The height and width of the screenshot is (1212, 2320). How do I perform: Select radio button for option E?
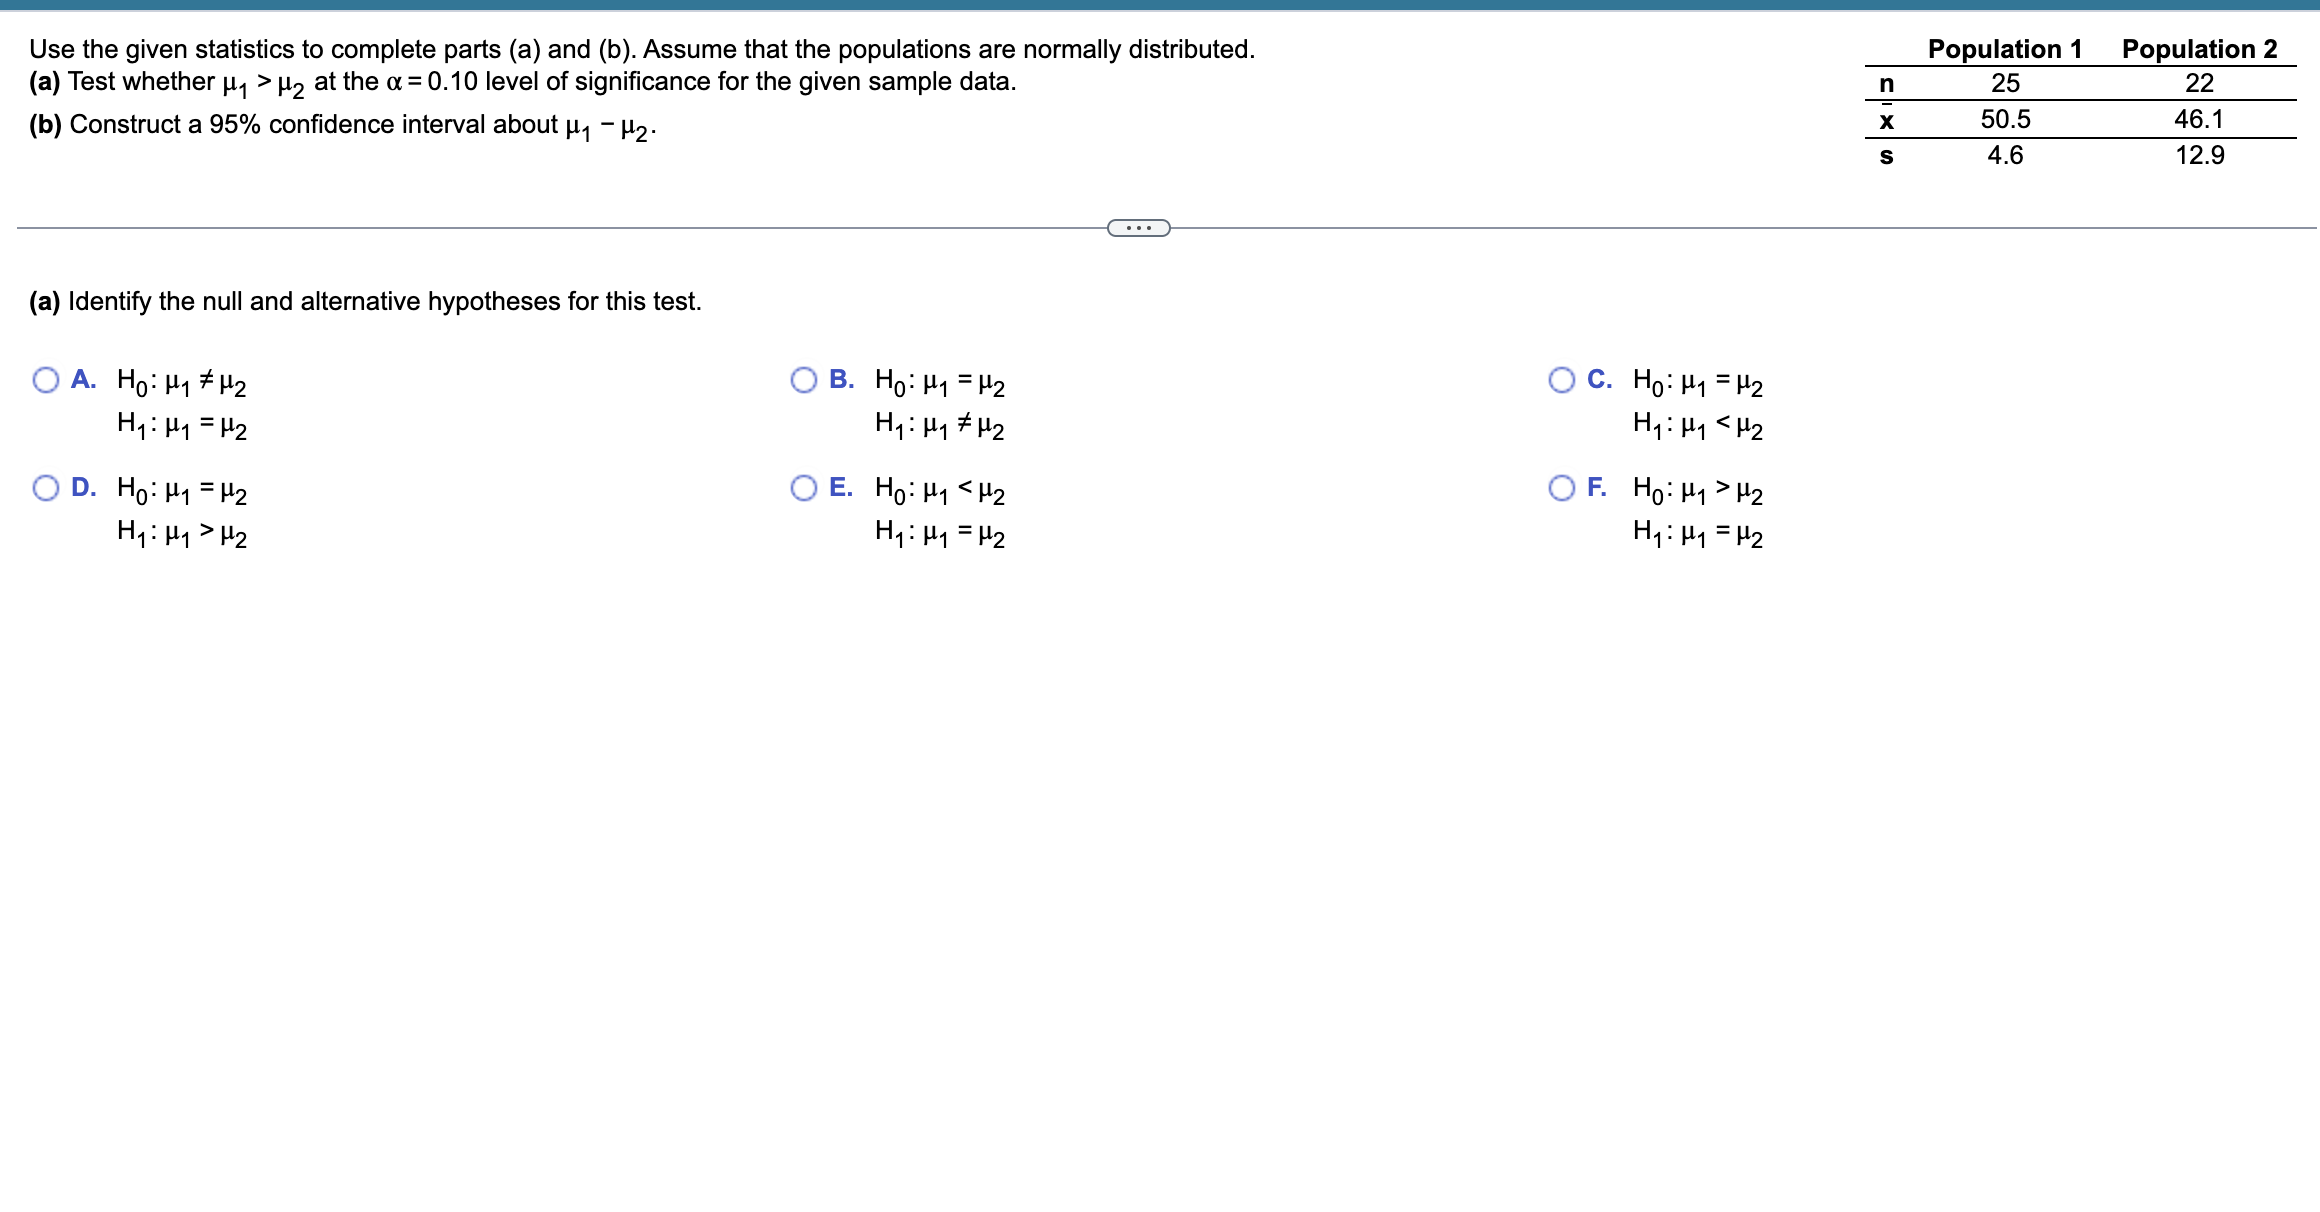(804, 487)
